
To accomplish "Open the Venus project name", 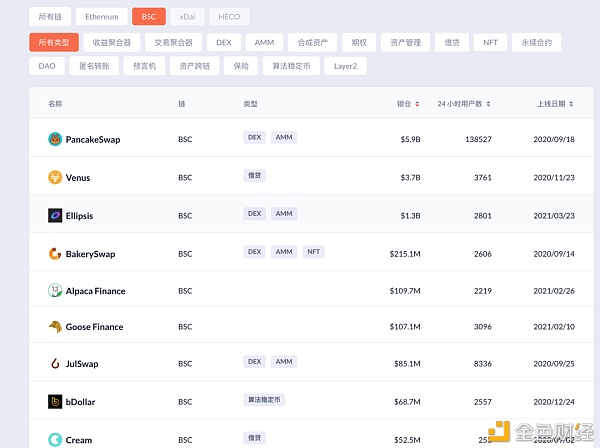I will pyautogui.click(x=78, y=178).
